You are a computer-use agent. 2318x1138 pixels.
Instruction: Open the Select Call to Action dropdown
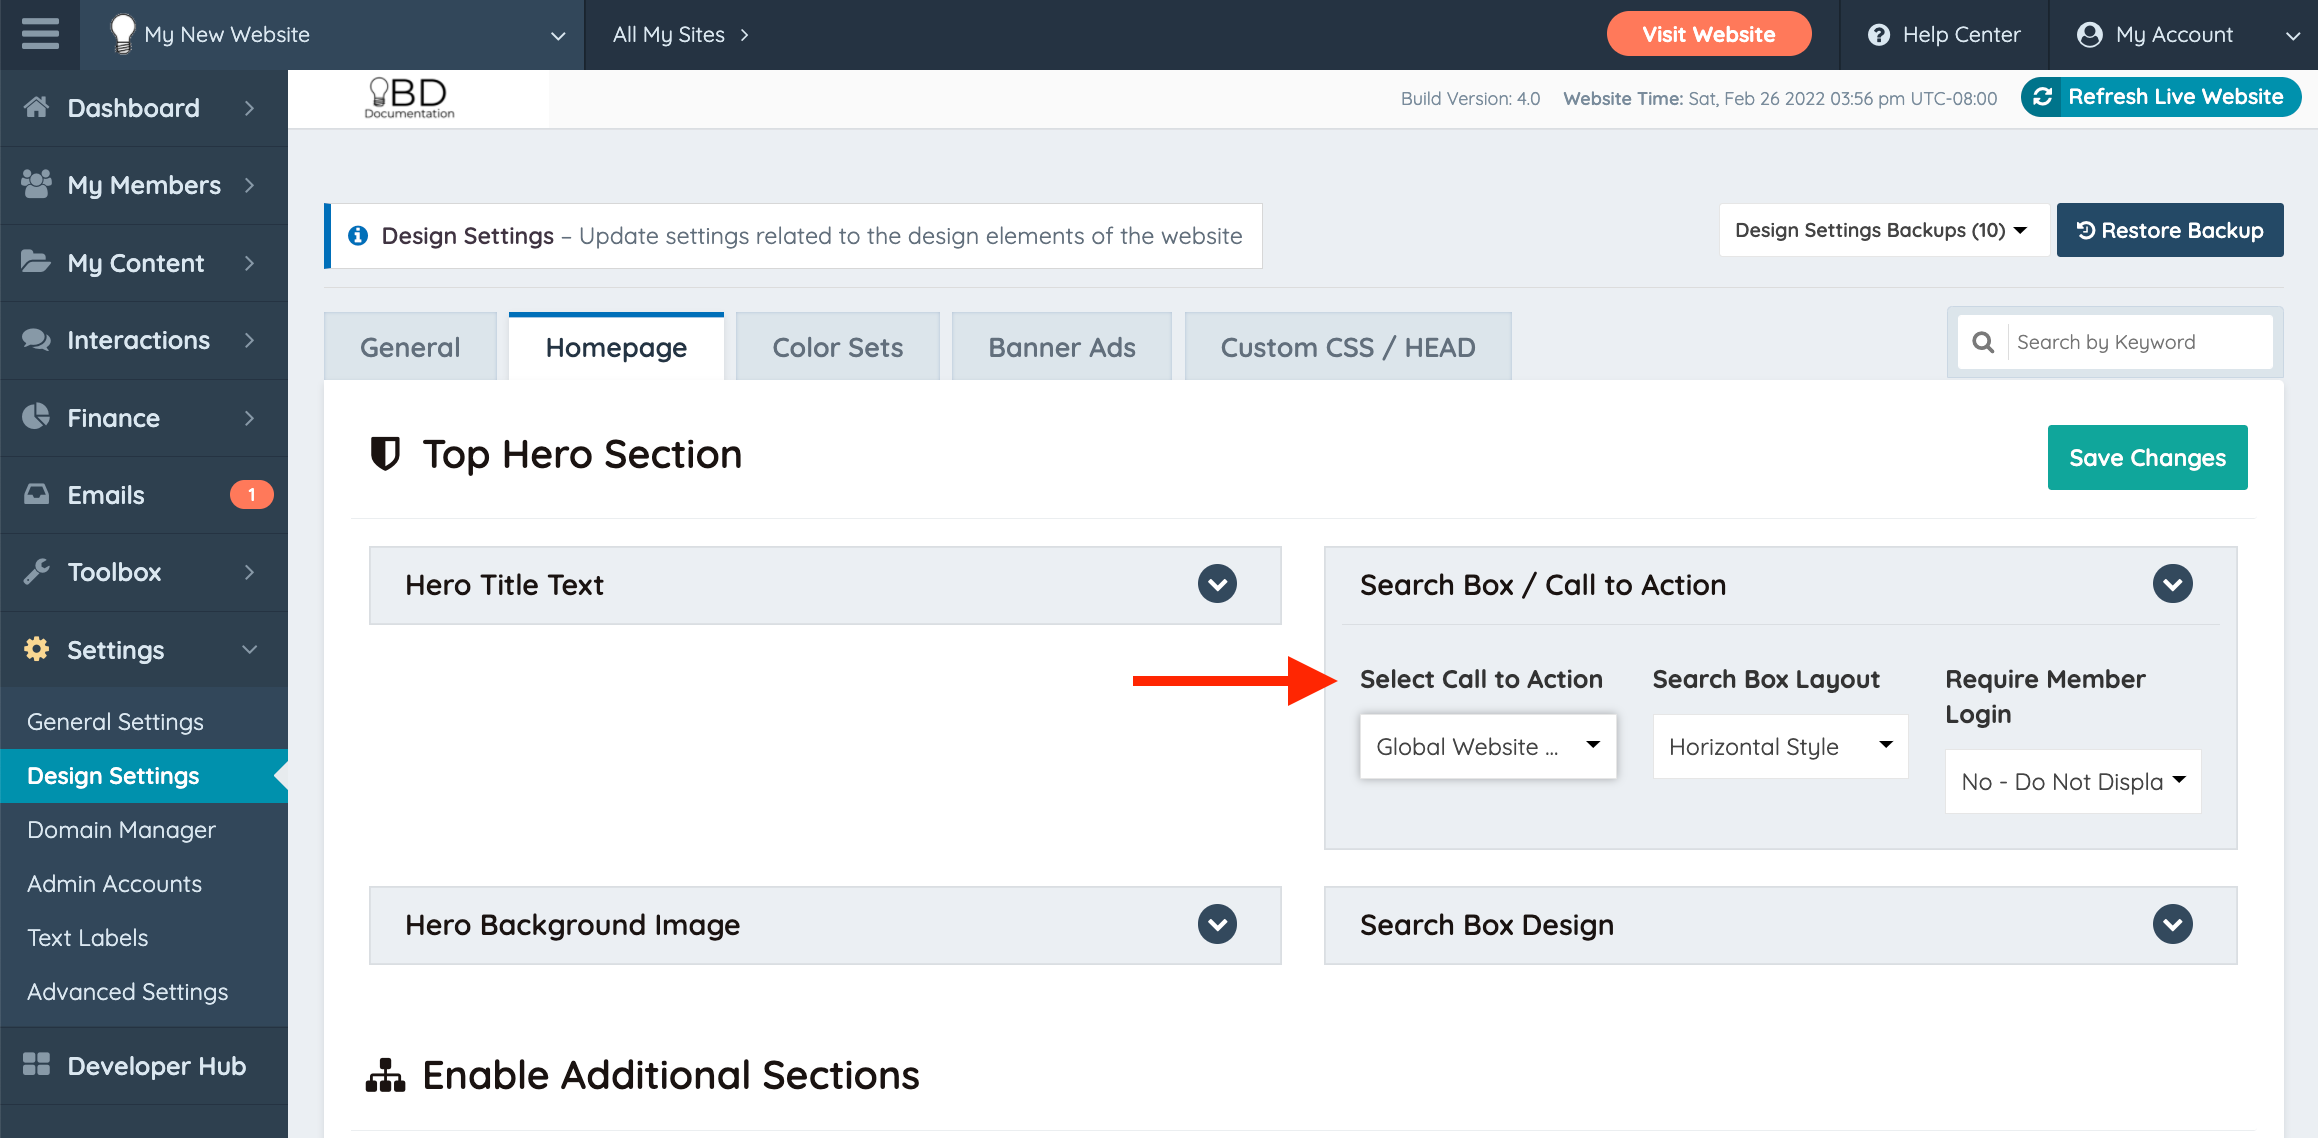[x=1487, y=746]
